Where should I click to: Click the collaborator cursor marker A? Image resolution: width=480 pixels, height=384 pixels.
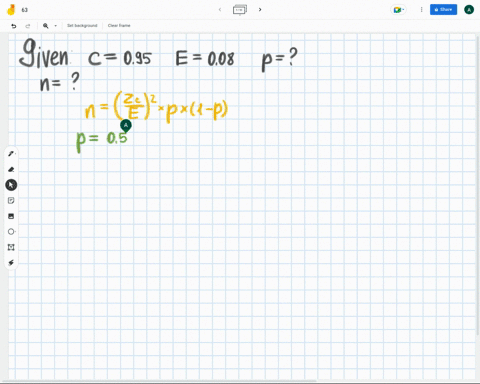[x=126, y=126]
